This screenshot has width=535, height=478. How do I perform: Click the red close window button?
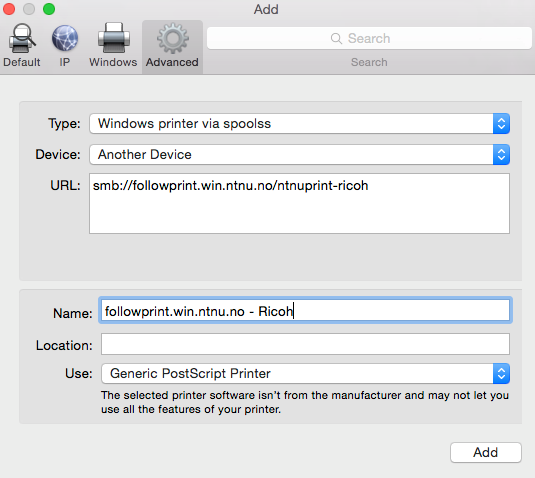click(9, 9)
